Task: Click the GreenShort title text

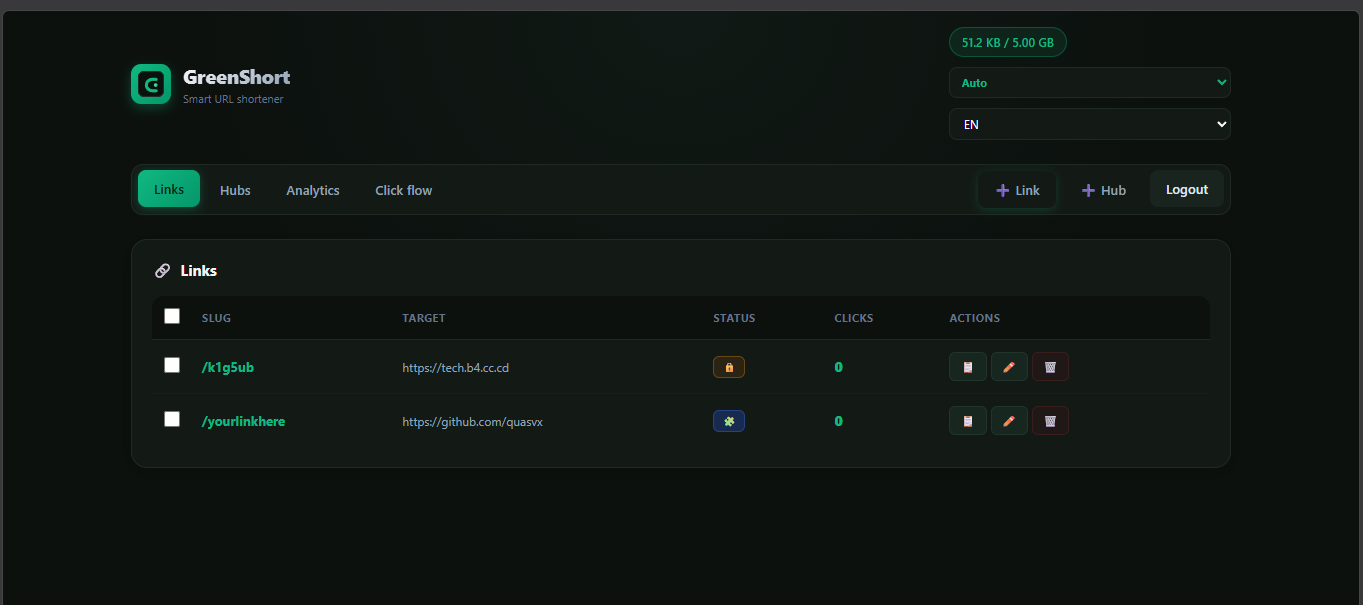Action: click(x=237, y=77)
